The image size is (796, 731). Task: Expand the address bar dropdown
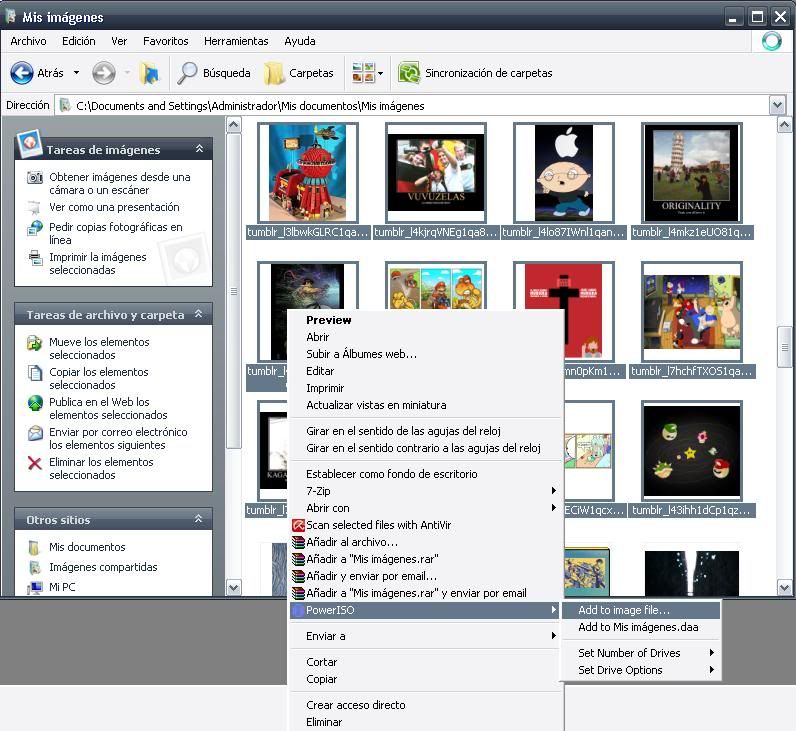[777, 105]
